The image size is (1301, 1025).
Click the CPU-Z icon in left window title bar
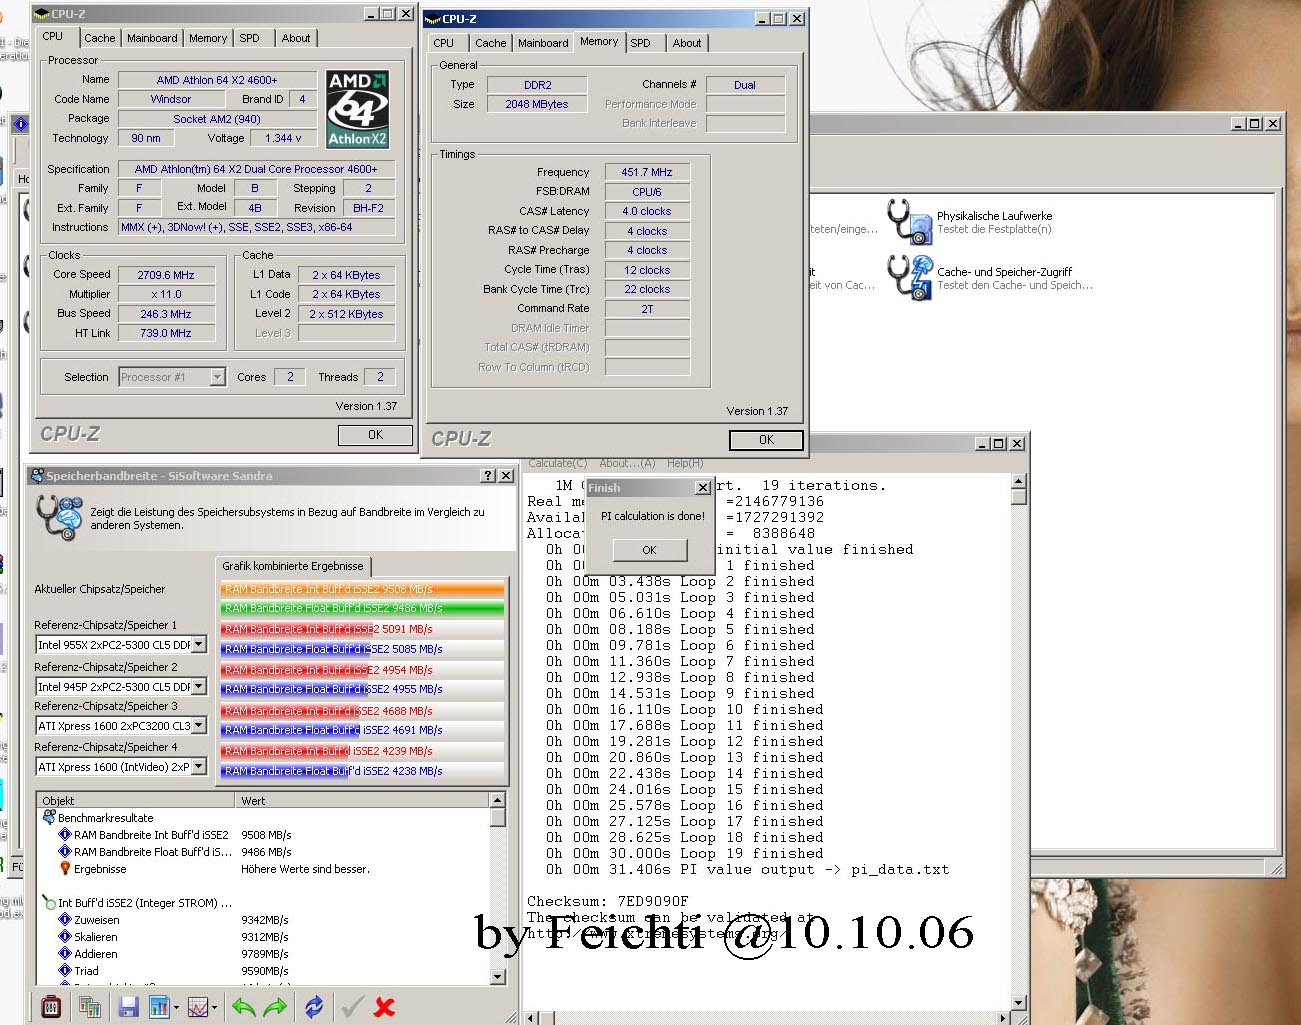pyautogui.click(x=41, y=14)
